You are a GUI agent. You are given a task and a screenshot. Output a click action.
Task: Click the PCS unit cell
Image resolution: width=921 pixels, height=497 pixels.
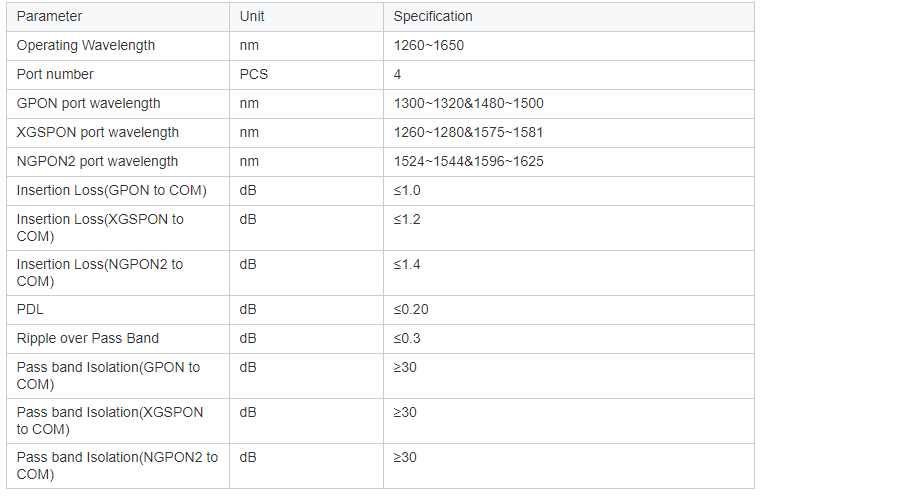[x=254, y=74]
